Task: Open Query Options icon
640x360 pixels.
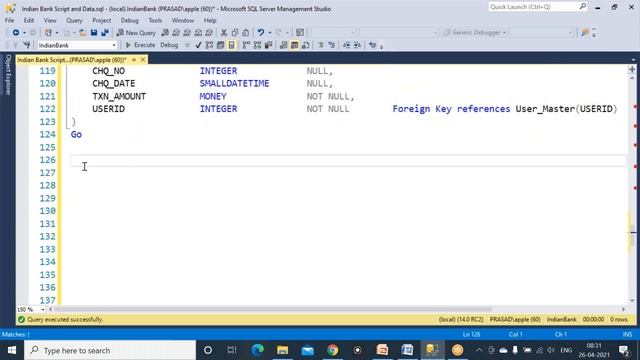Action: 220,45
